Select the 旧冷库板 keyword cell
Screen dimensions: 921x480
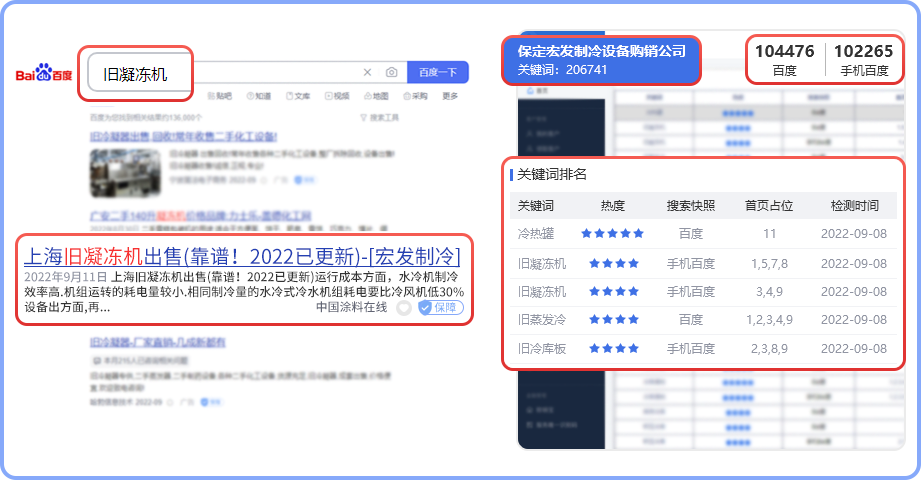(x=542, y=349)
